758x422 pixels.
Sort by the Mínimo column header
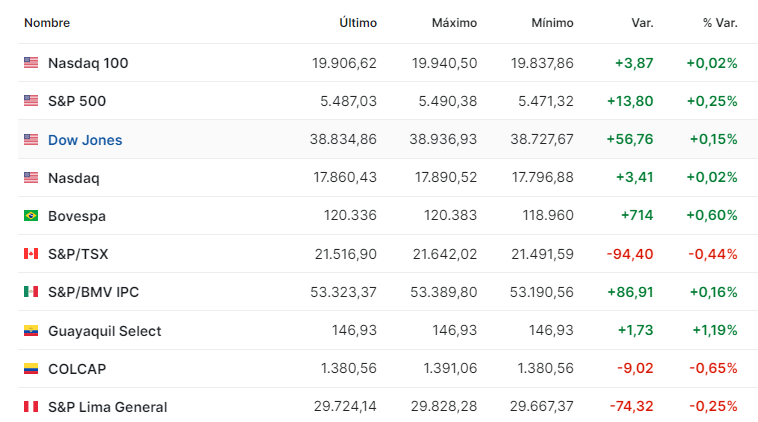click(x=552, y=23)
